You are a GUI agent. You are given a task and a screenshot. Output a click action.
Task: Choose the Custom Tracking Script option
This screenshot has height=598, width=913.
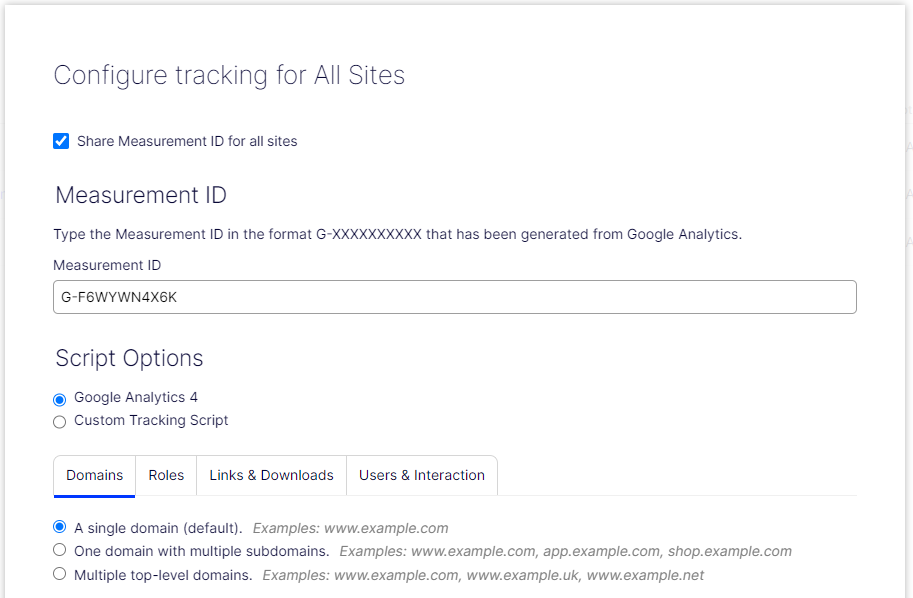(x=60, y=422)
